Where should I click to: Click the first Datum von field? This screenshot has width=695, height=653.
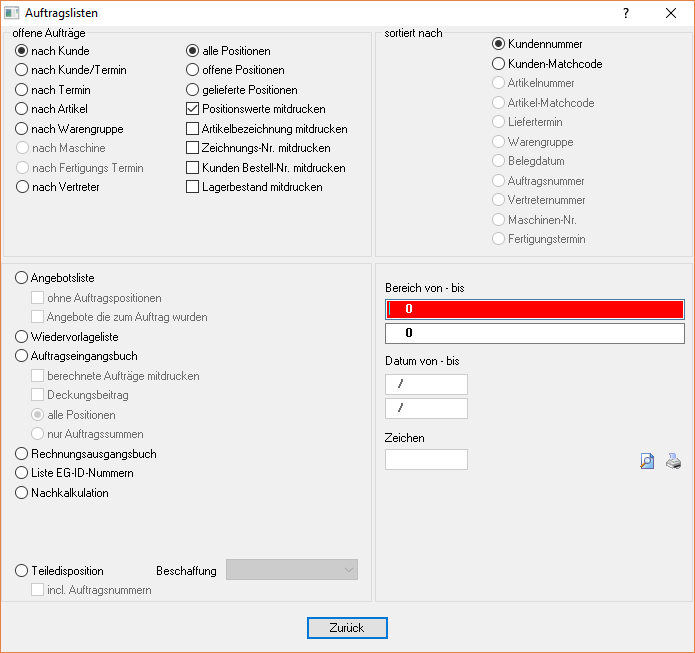tap(426, 384)
